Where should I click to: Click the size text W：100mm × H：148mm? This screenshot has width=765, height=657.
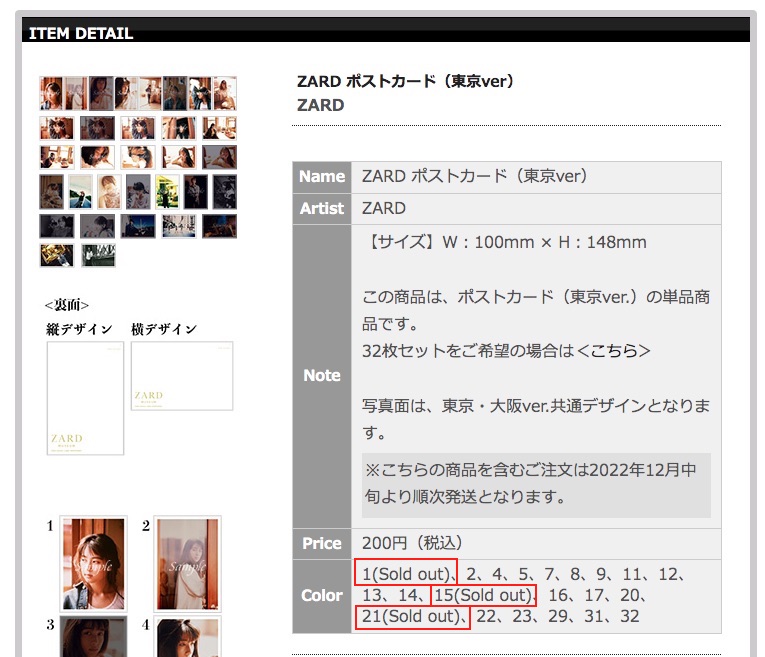(x=544, y=242)
